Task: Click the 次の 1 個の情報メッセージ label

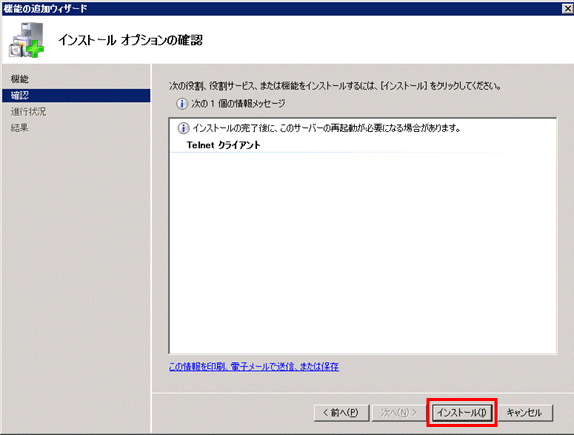Action: point(238,104)
